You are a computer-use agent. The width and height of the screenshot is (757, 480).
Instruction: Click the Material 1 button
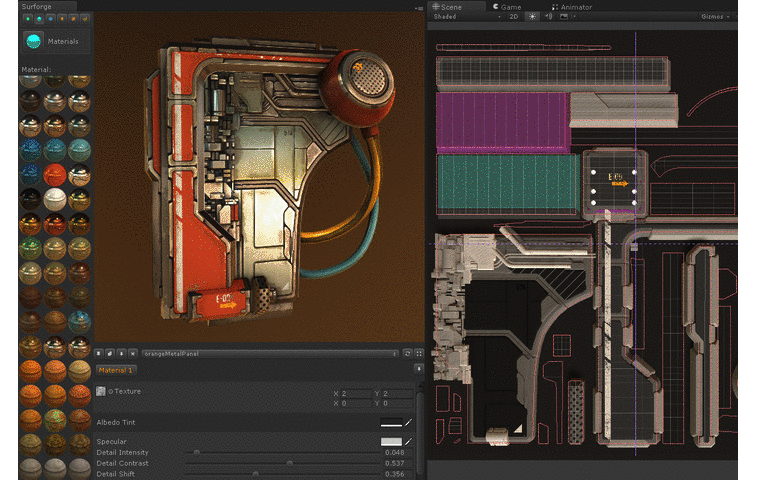tap(115, 370)
